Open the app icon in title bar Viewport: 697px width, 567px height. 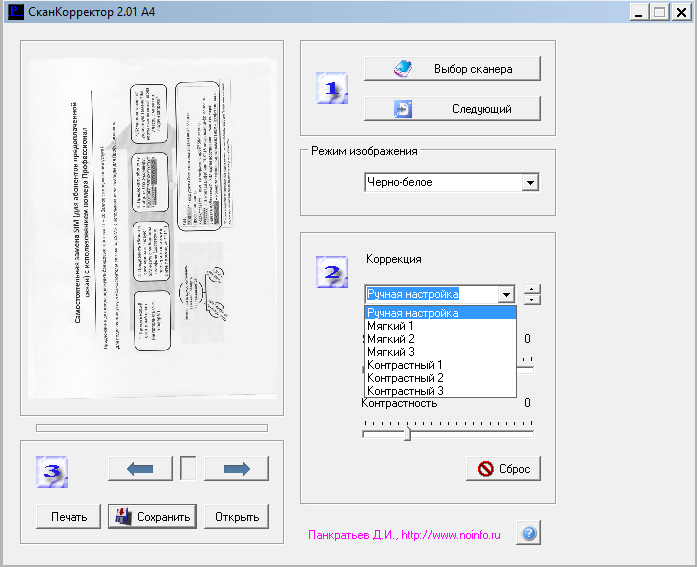pyautogui.click(x=13, y=12)
